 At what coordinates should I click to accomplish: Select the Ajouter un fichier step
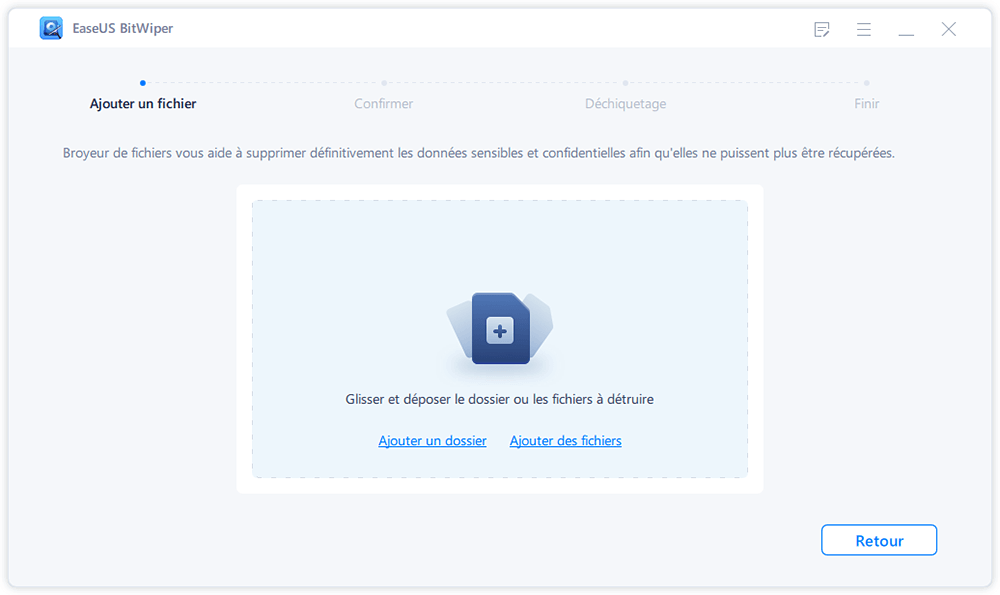[x=143, y=104]
